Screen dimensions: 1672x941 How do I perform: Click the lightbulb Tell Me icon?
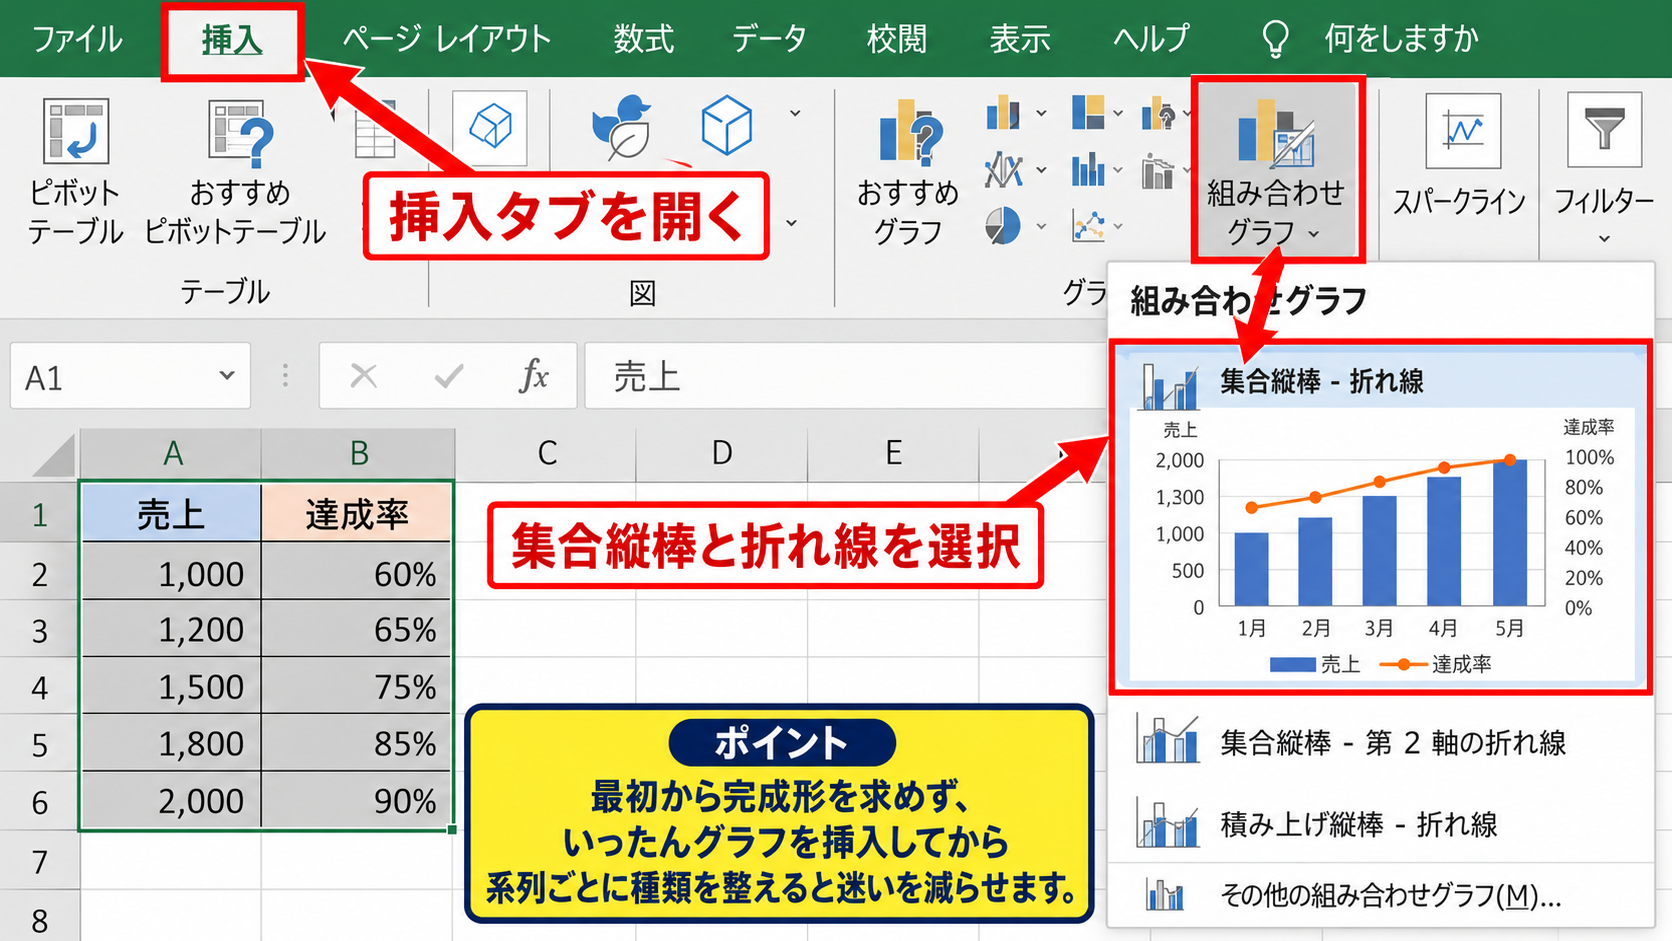tap(1275, 39)
